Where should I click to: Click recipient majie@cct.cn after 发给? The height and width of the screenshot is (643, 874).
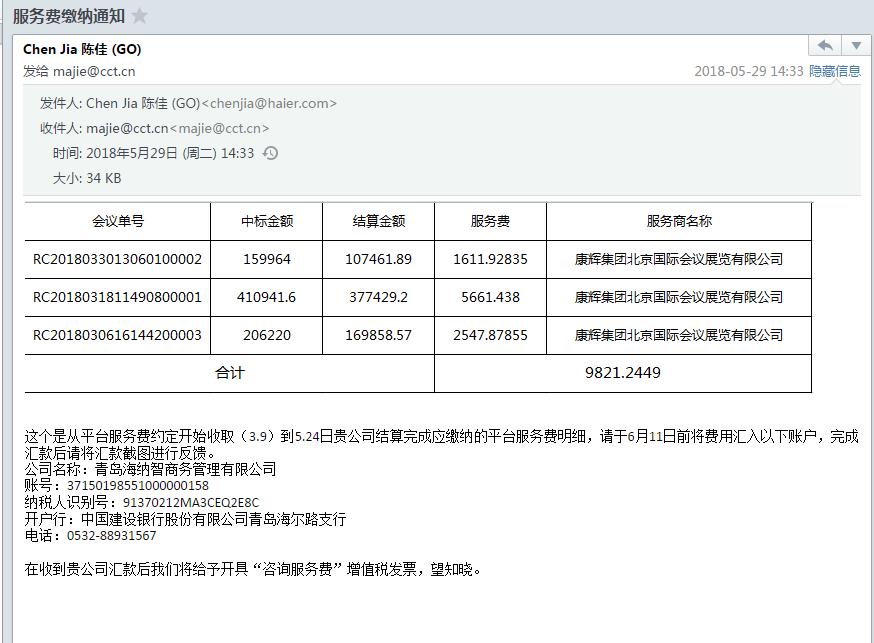pyautogui.click(x=94, y=71)
